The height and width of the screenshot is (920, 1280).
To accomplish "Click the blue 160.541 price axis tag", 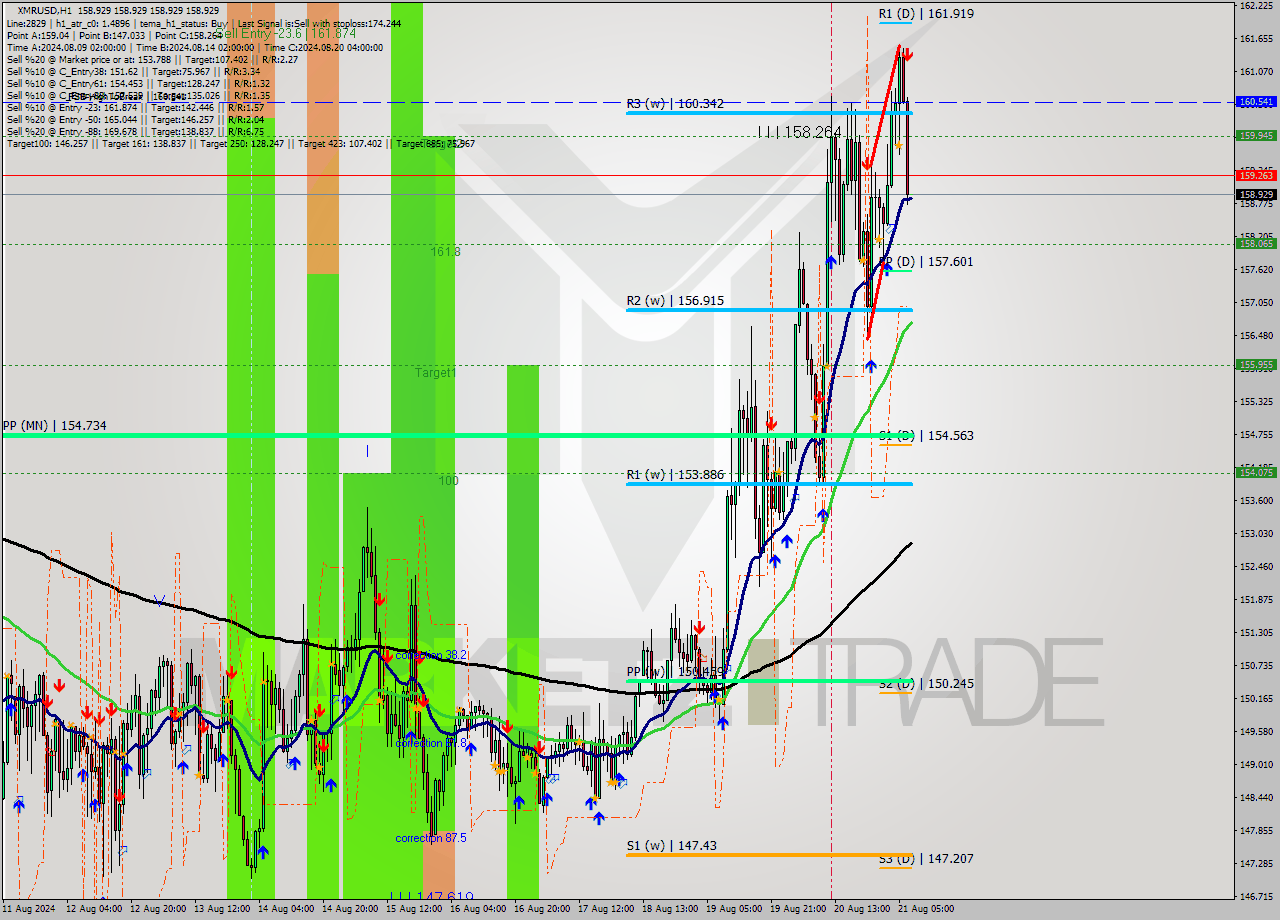I will [x=1256, y=102].
